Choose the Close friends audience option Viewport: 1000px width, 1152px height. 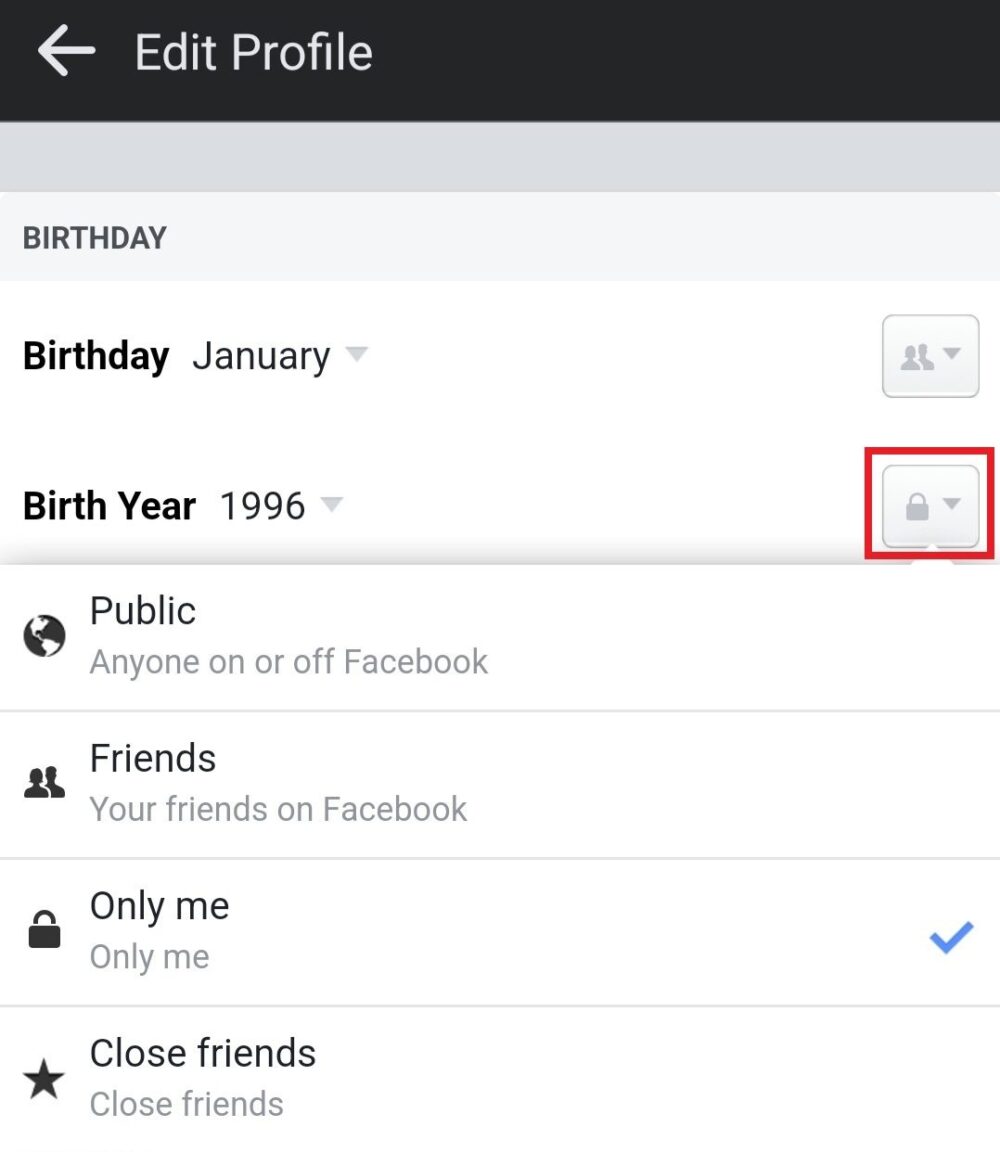(x=203, y=1077)
